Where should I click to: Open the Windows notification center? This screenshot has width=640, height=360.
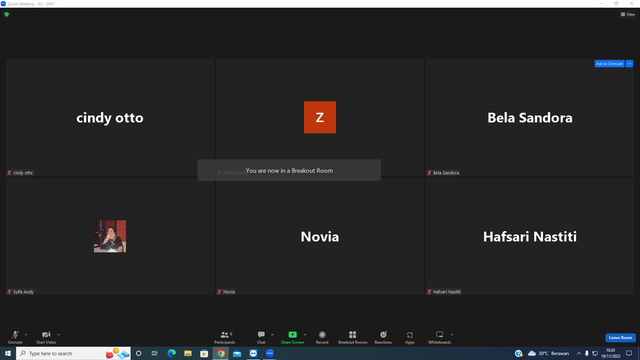click(629, 353)
